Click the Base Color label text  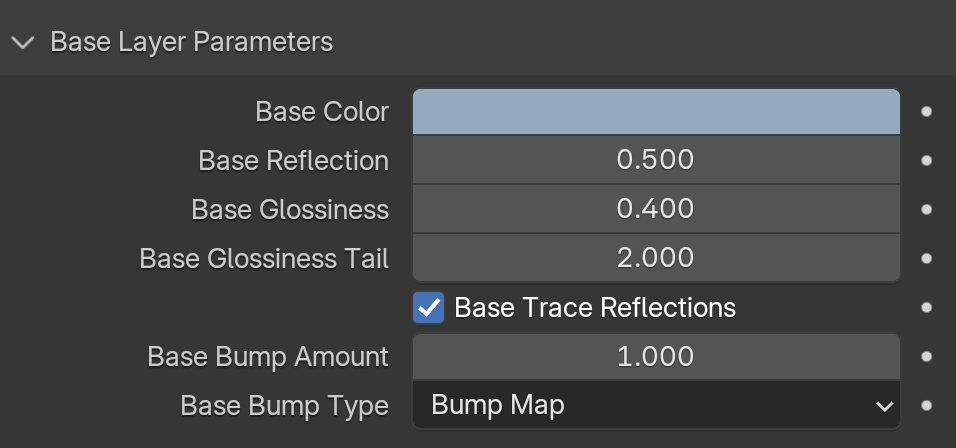pyautogui.click(x=322, y=112)
